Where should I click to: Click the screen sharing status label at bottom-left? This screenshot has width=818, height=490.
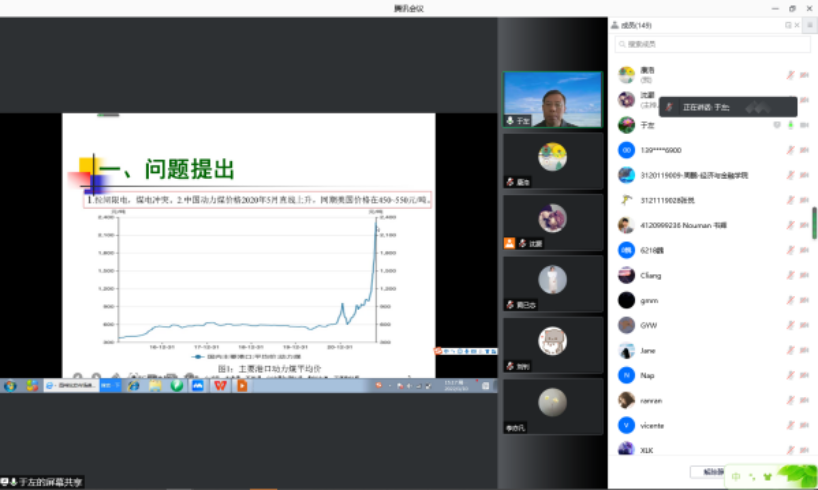pyautogui.click(x=45, y=482)
